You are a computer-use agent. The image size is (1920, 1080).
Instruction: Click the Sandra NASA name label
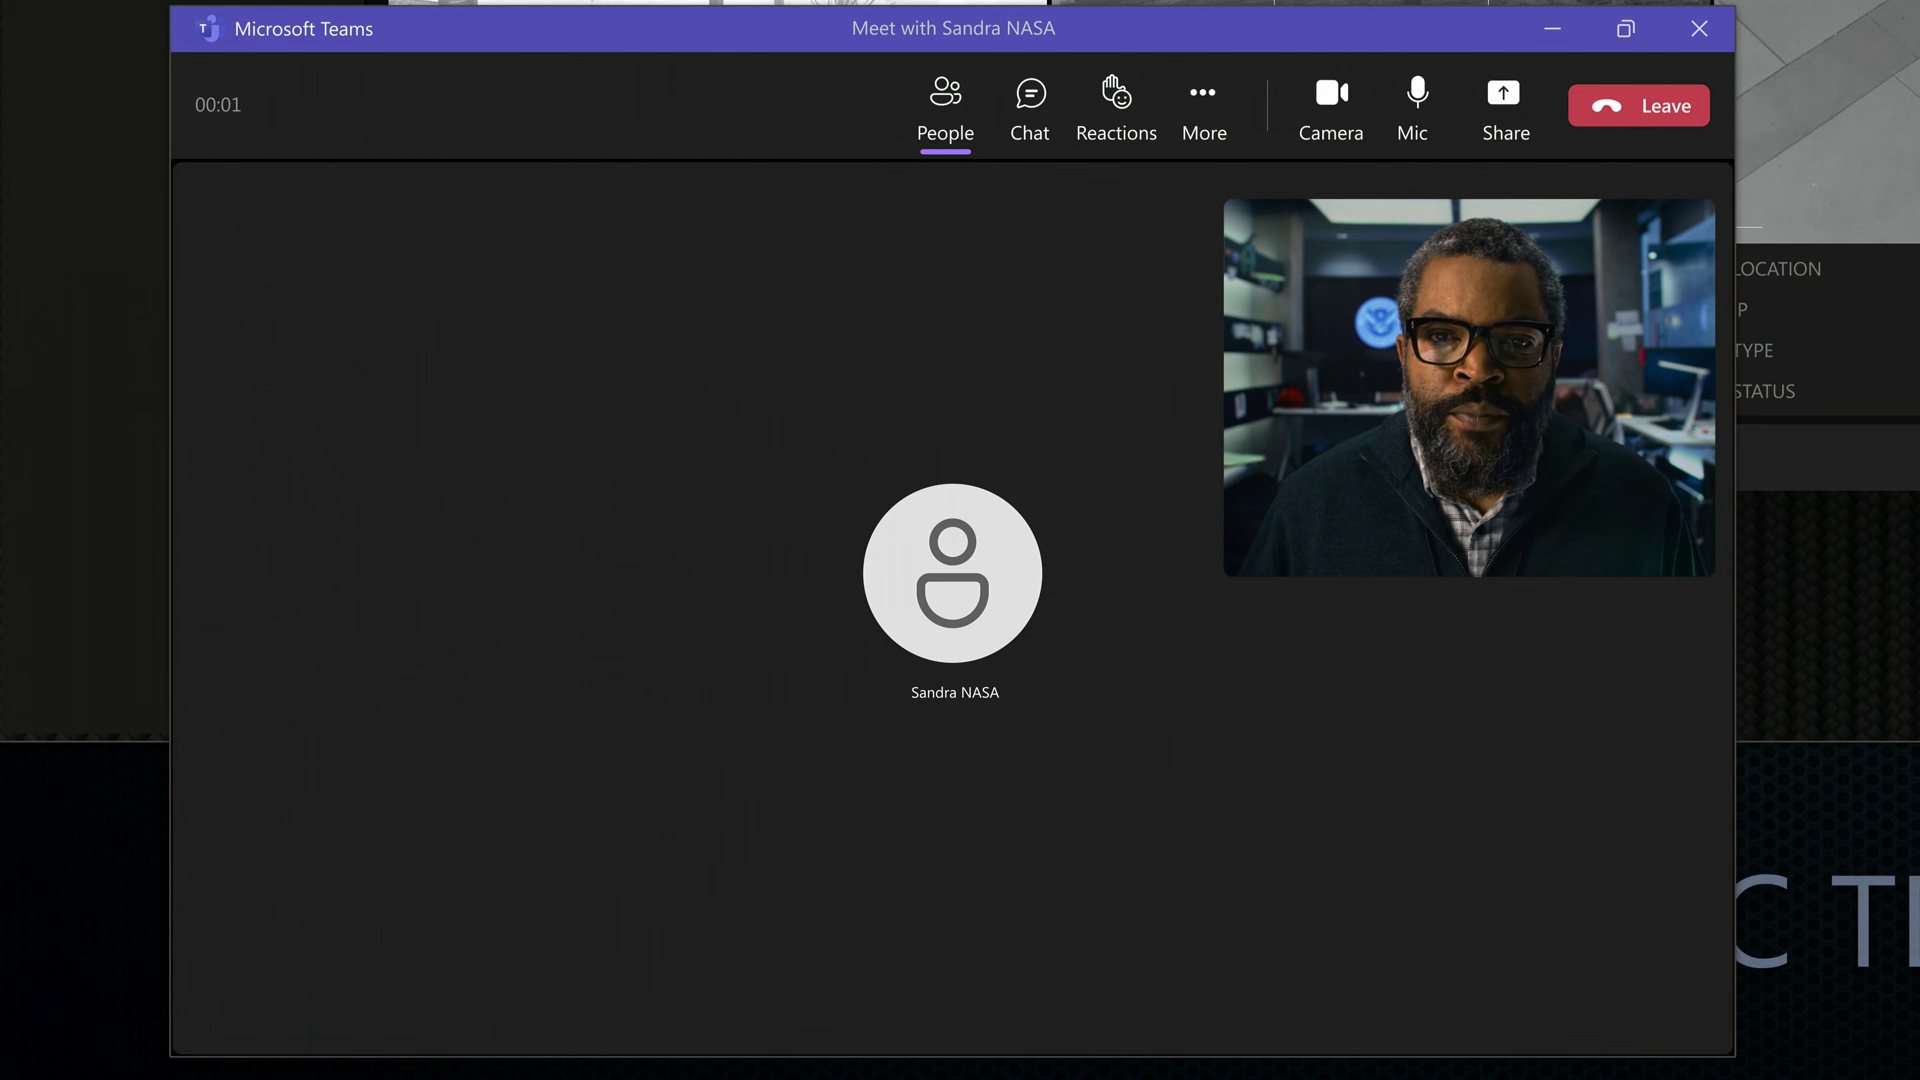click(x=954, y=692)
